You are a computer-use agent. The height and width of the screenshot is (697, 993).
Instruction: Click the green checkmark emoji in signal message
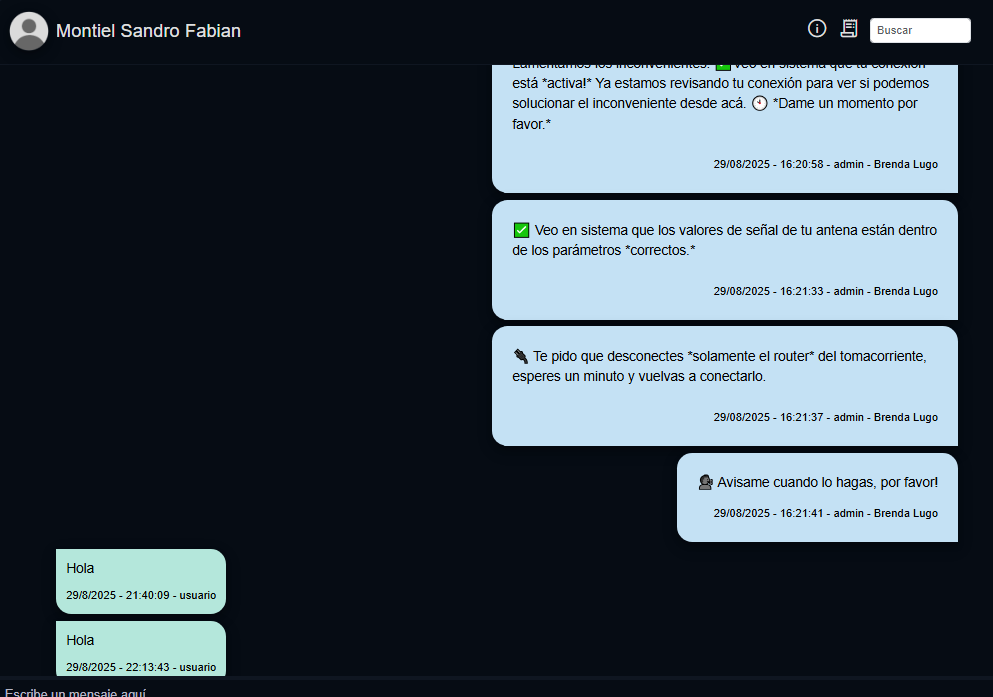(x=521, y=230)
